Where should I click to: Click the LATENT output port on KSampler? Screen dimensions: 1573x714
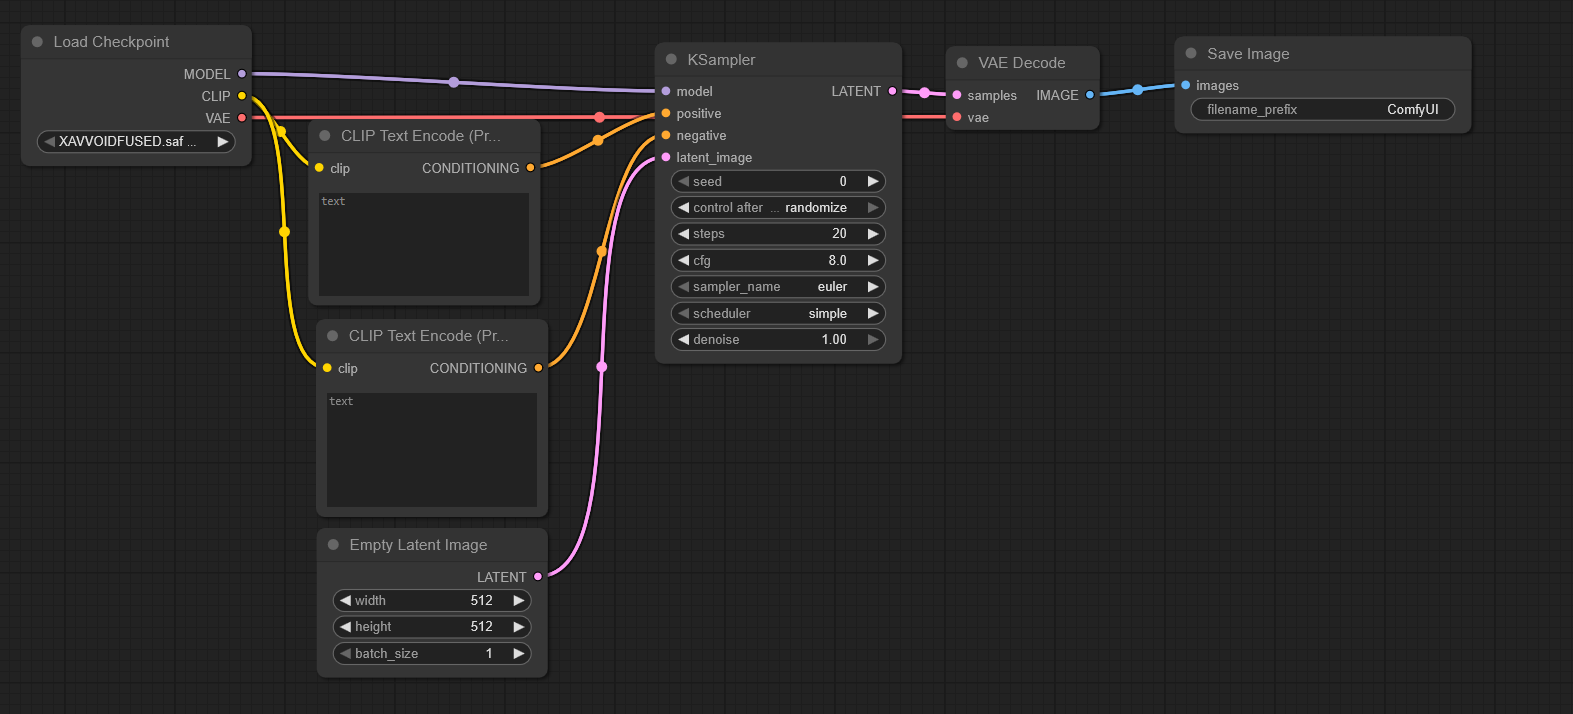[892, 91]
